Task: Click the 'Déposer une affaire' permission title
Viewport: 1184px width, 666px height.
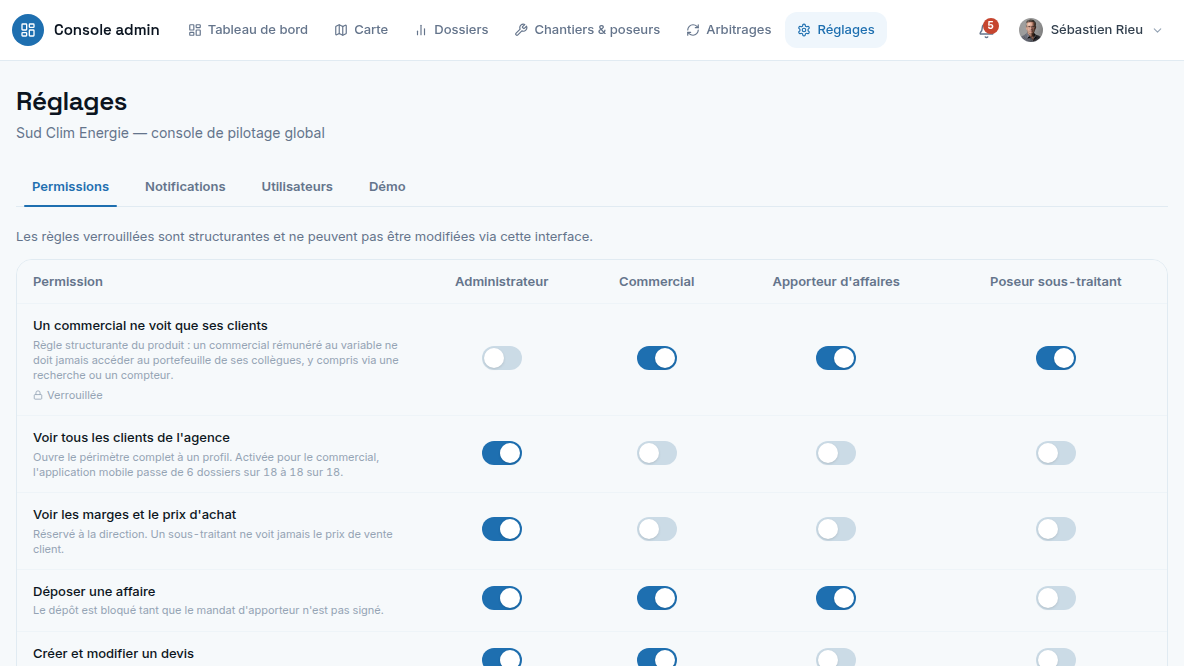Action: (94, 591)
